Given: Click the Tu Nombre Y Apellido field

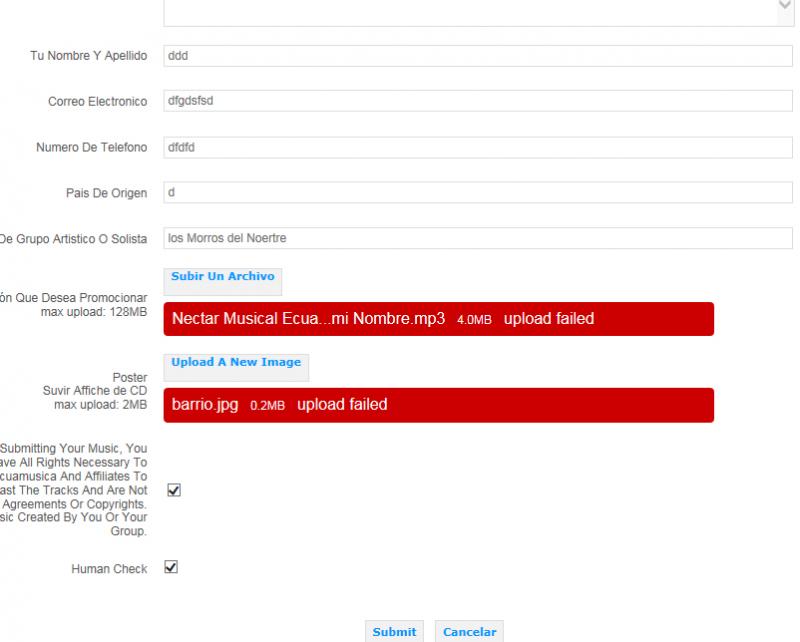Looking at the screenshot, I should 478,56.
